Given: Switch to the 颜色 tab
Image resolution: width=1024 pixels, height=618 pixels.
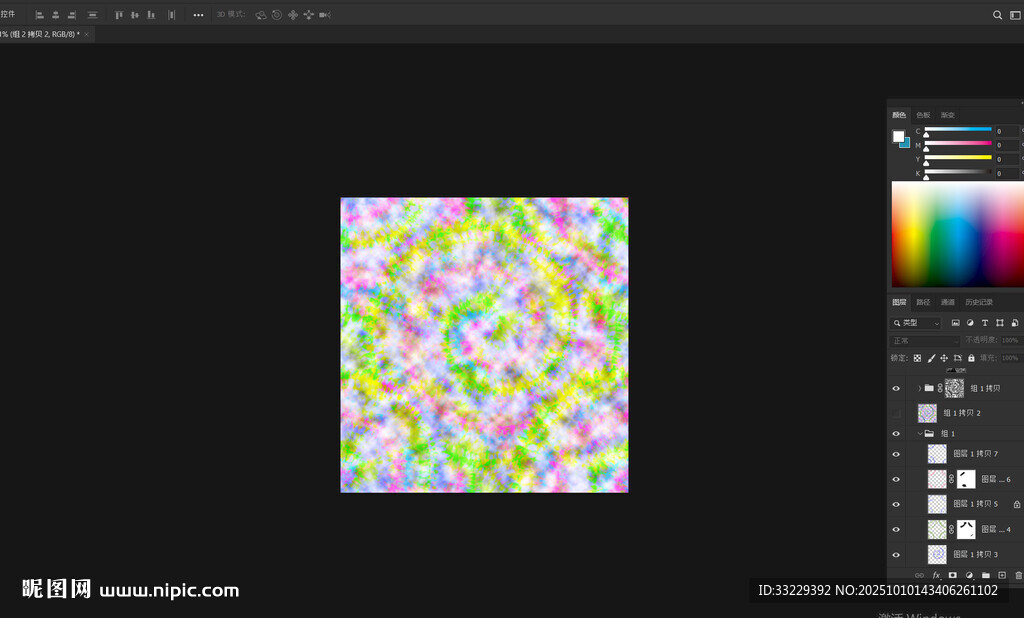Looking at the screenshot, I should coord(899,115).
